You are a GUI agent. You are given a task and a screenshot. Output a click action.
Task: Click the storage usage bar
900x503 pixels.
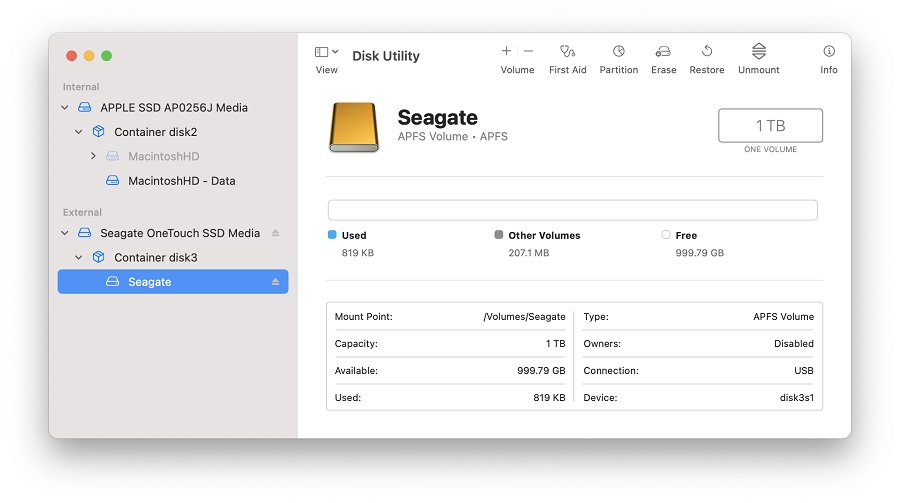(x=572, y=210)
